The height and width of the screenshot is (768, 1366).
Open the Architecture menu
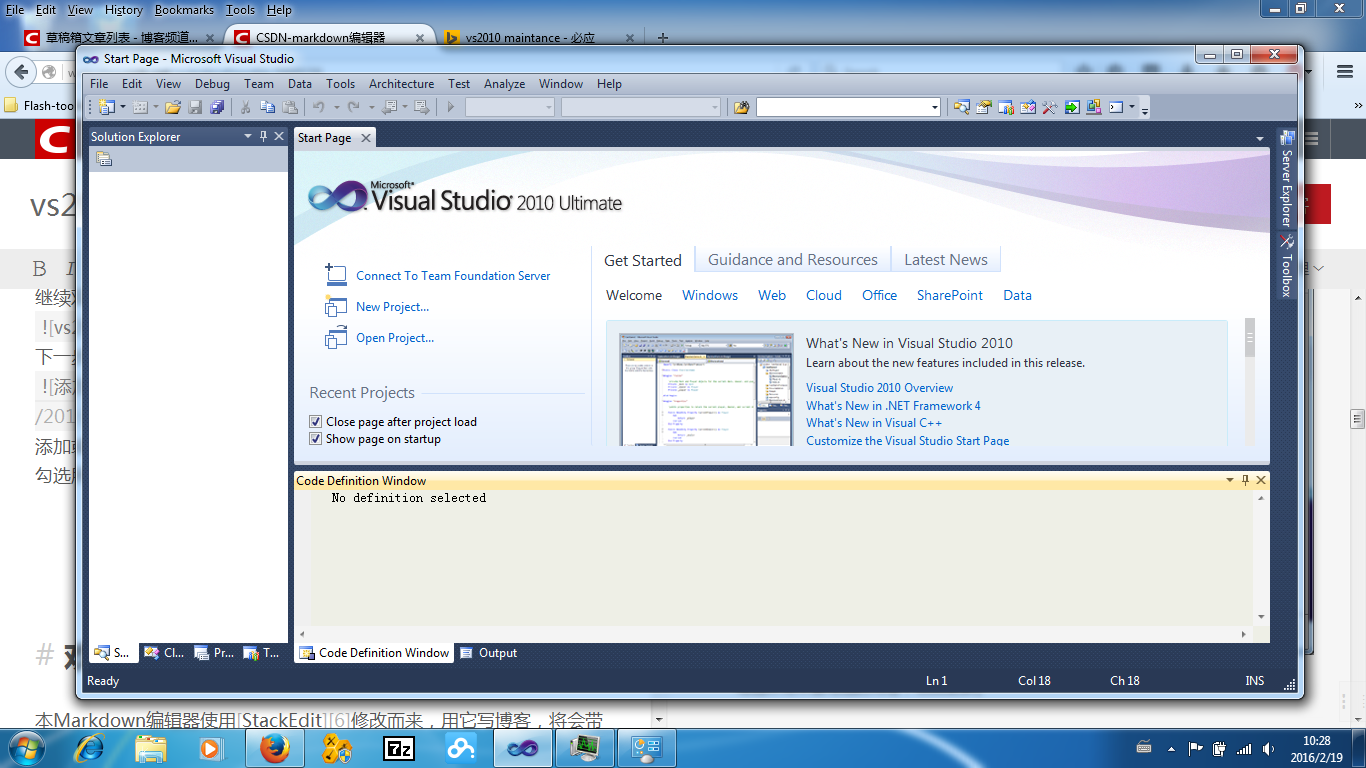coord(401,84)
